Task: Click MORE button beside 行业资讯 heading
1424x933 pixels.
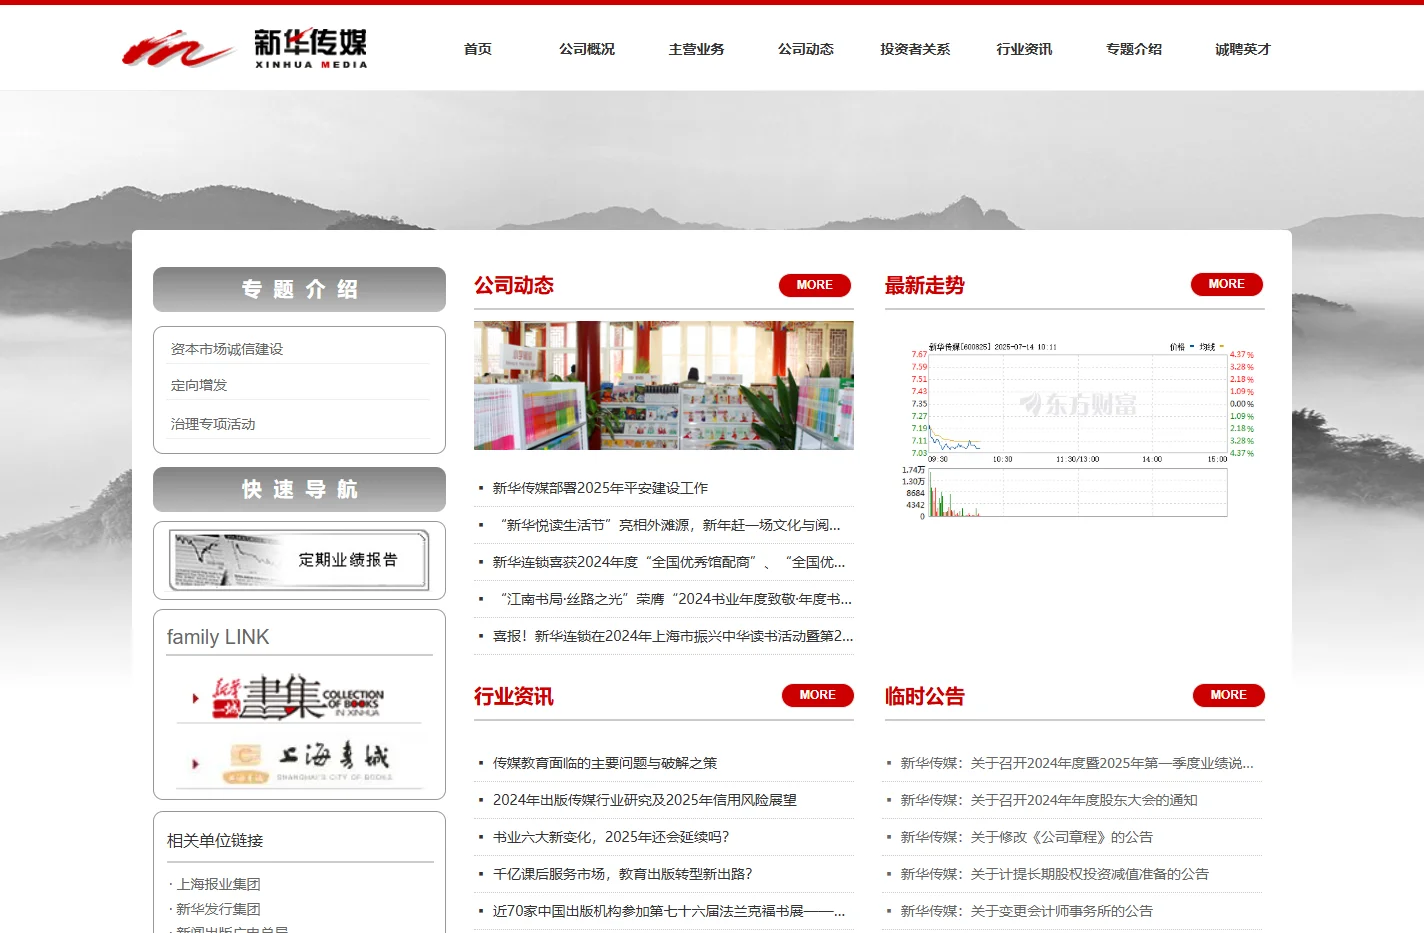Action: [818, 695]
